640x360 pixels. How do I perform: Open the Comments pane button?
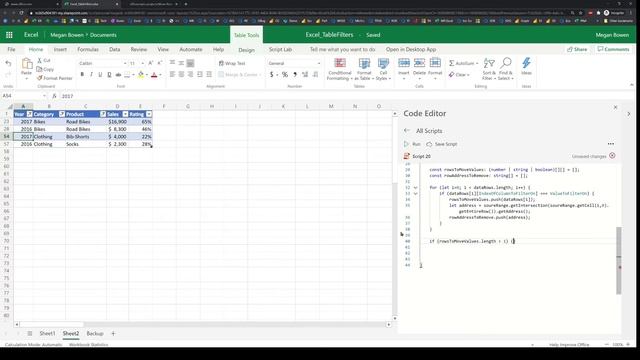click(613, 49)
